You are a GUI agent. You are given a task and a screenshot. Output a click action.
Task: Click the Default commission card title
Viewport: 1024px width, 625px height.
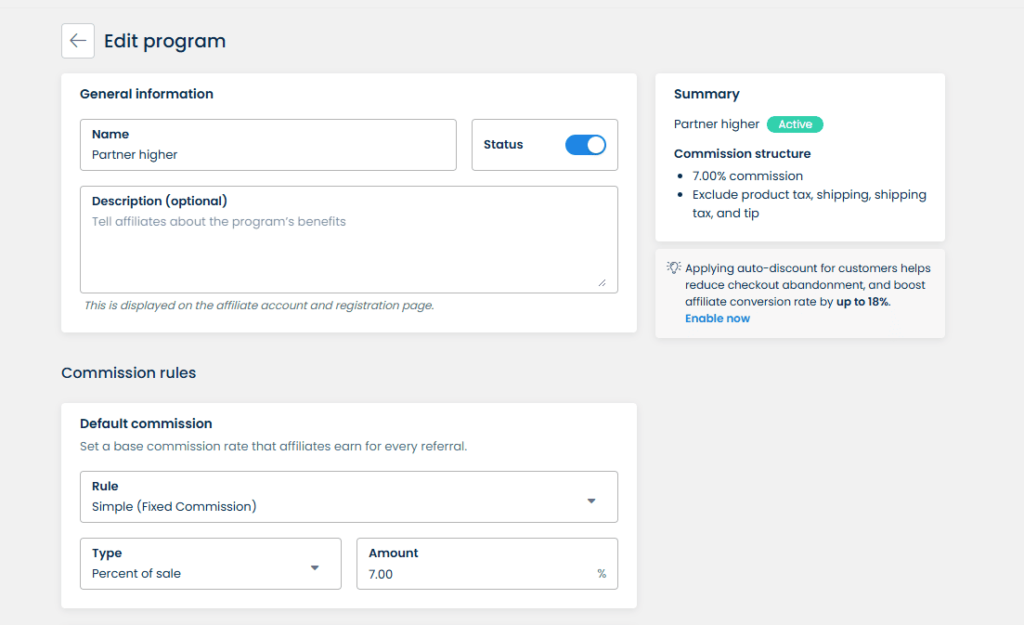click(146, 424)
